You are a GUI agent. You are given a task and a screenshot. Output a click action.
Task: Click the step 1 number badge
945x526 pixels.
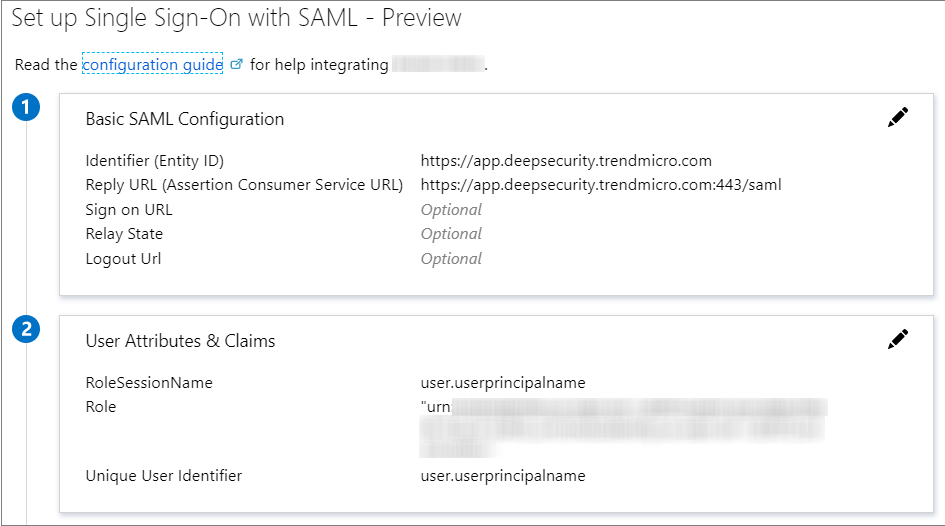pyautogui.click(x=26, y=108)
